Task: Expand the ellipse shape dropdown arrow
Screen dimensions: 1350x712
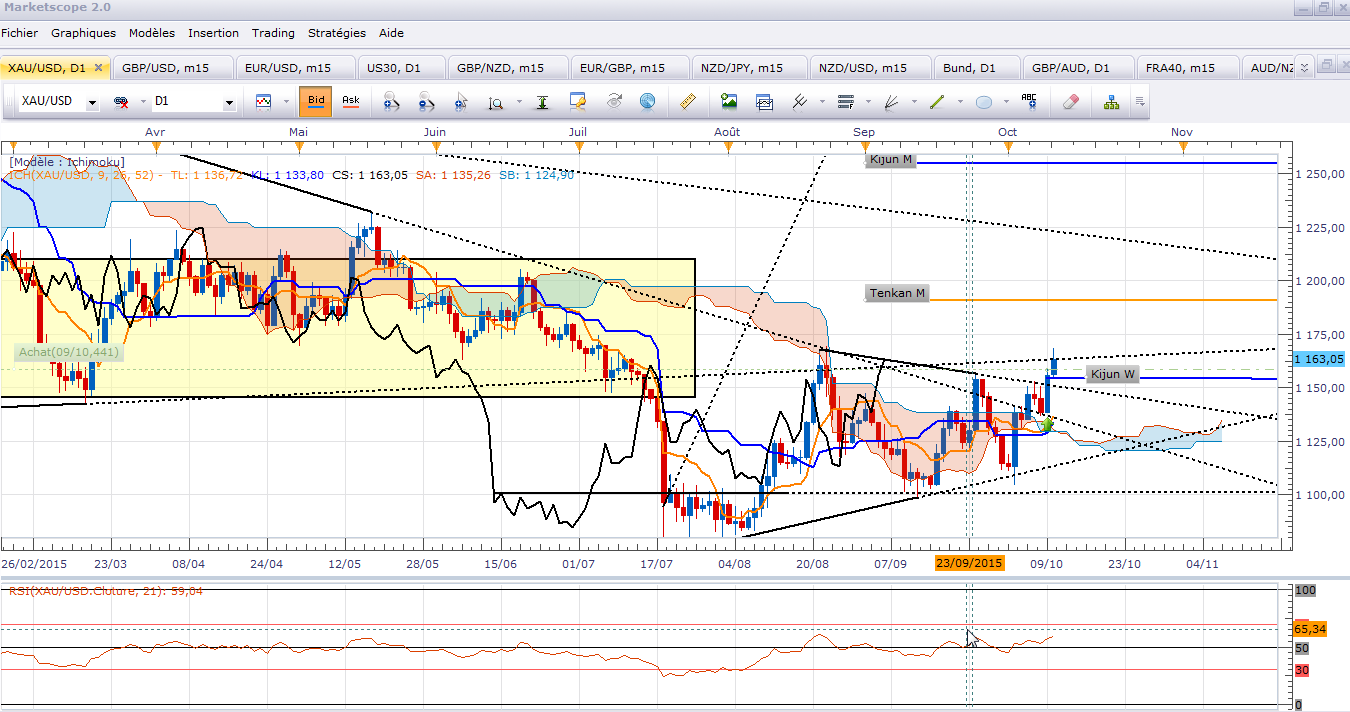Action: pyautogui.click(x=1006, y=102)
